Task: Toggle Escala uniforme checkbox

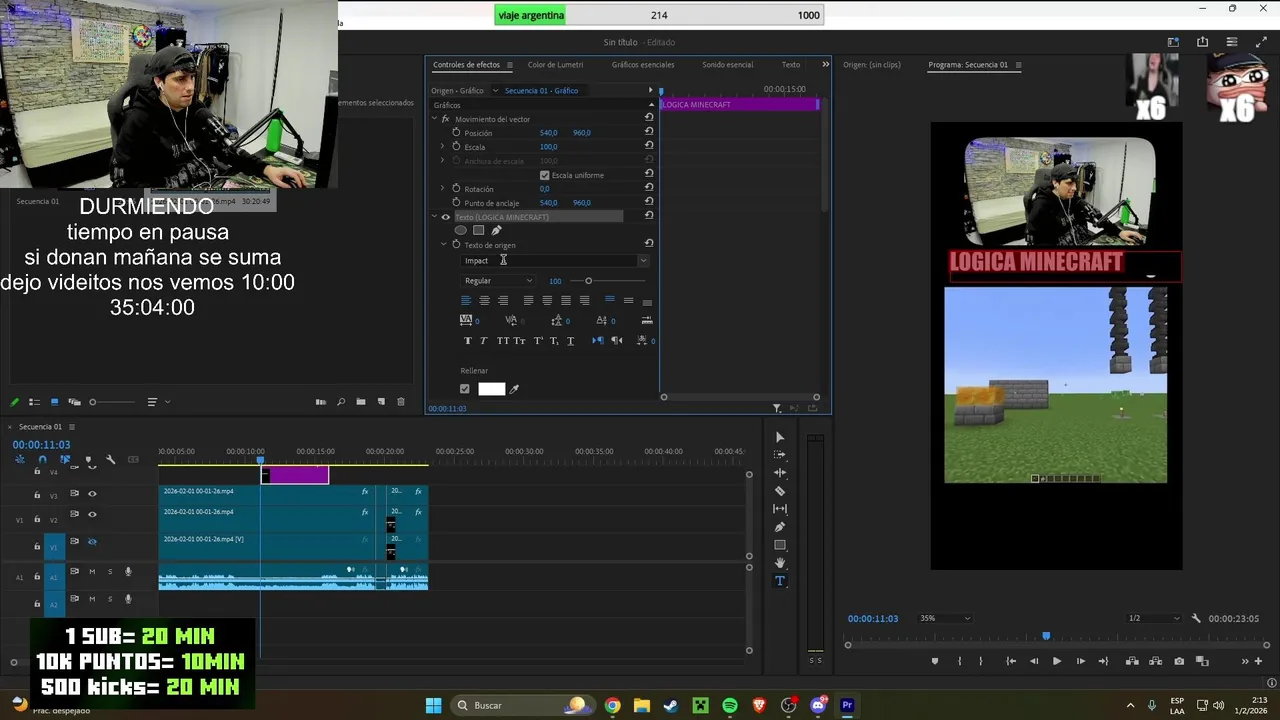Action: click(544, 175)
